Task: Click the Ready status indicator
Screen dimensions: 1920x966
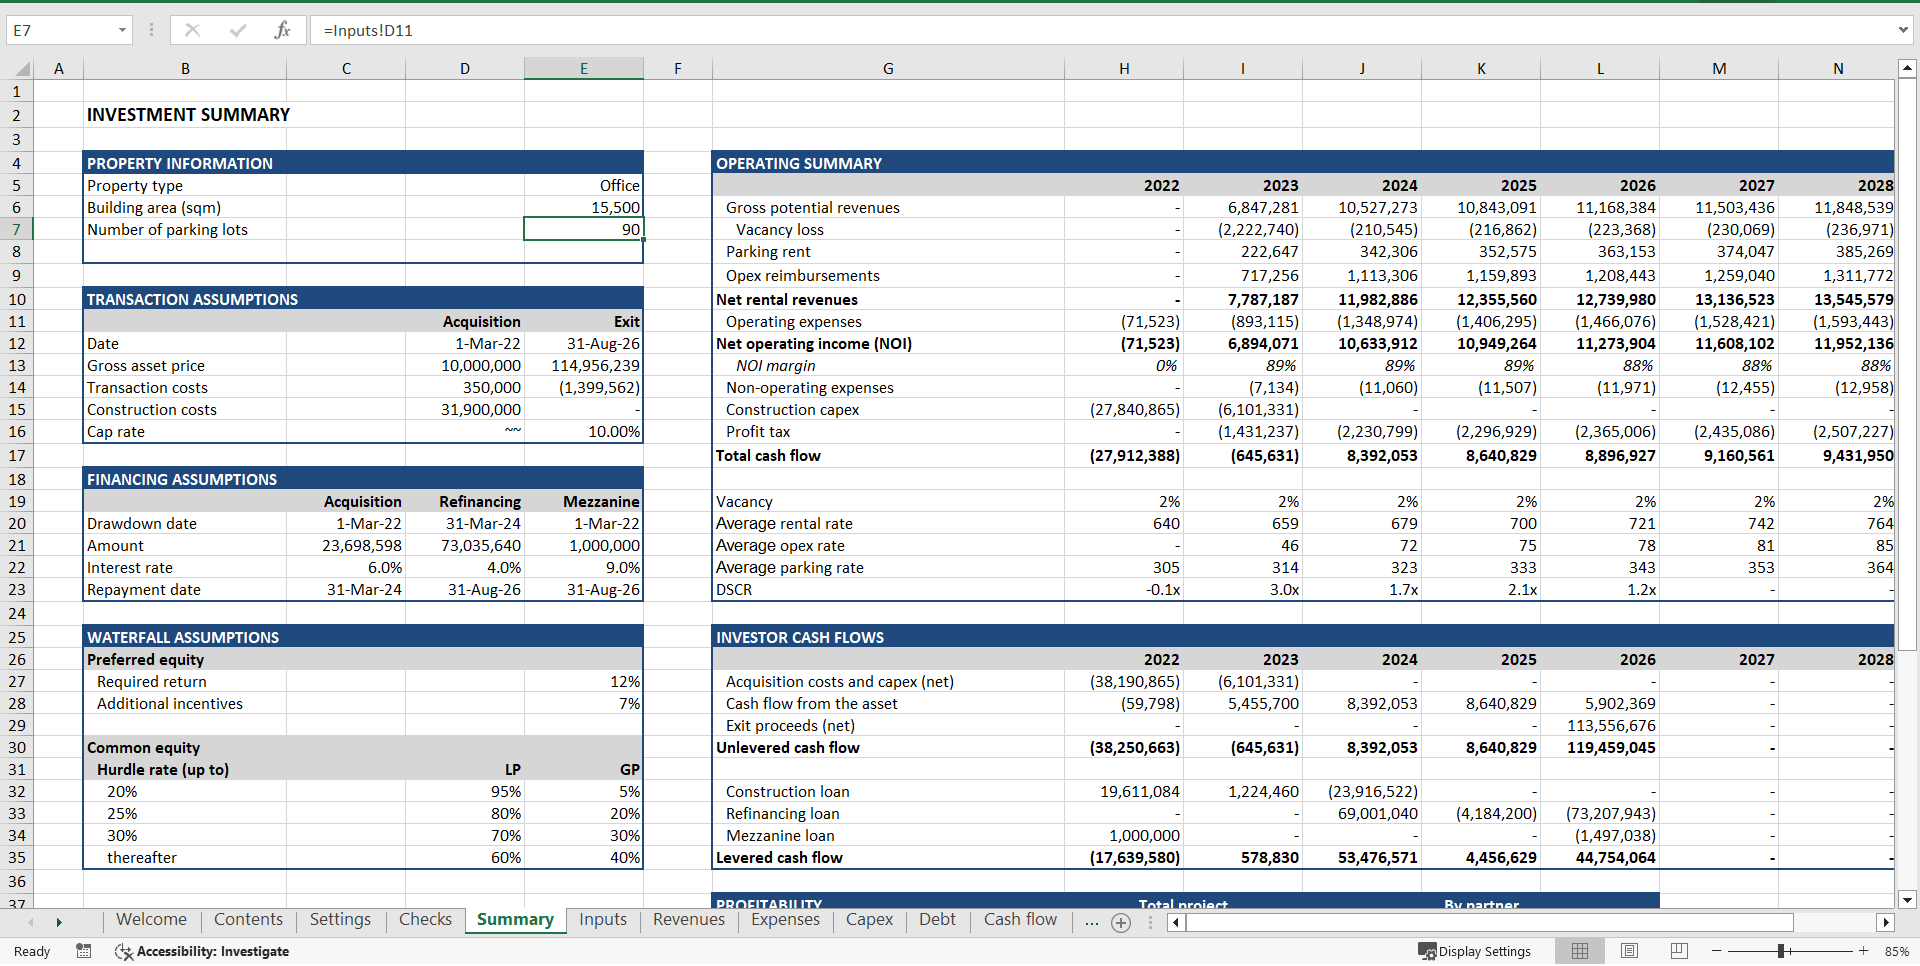Action: point(32,951)
